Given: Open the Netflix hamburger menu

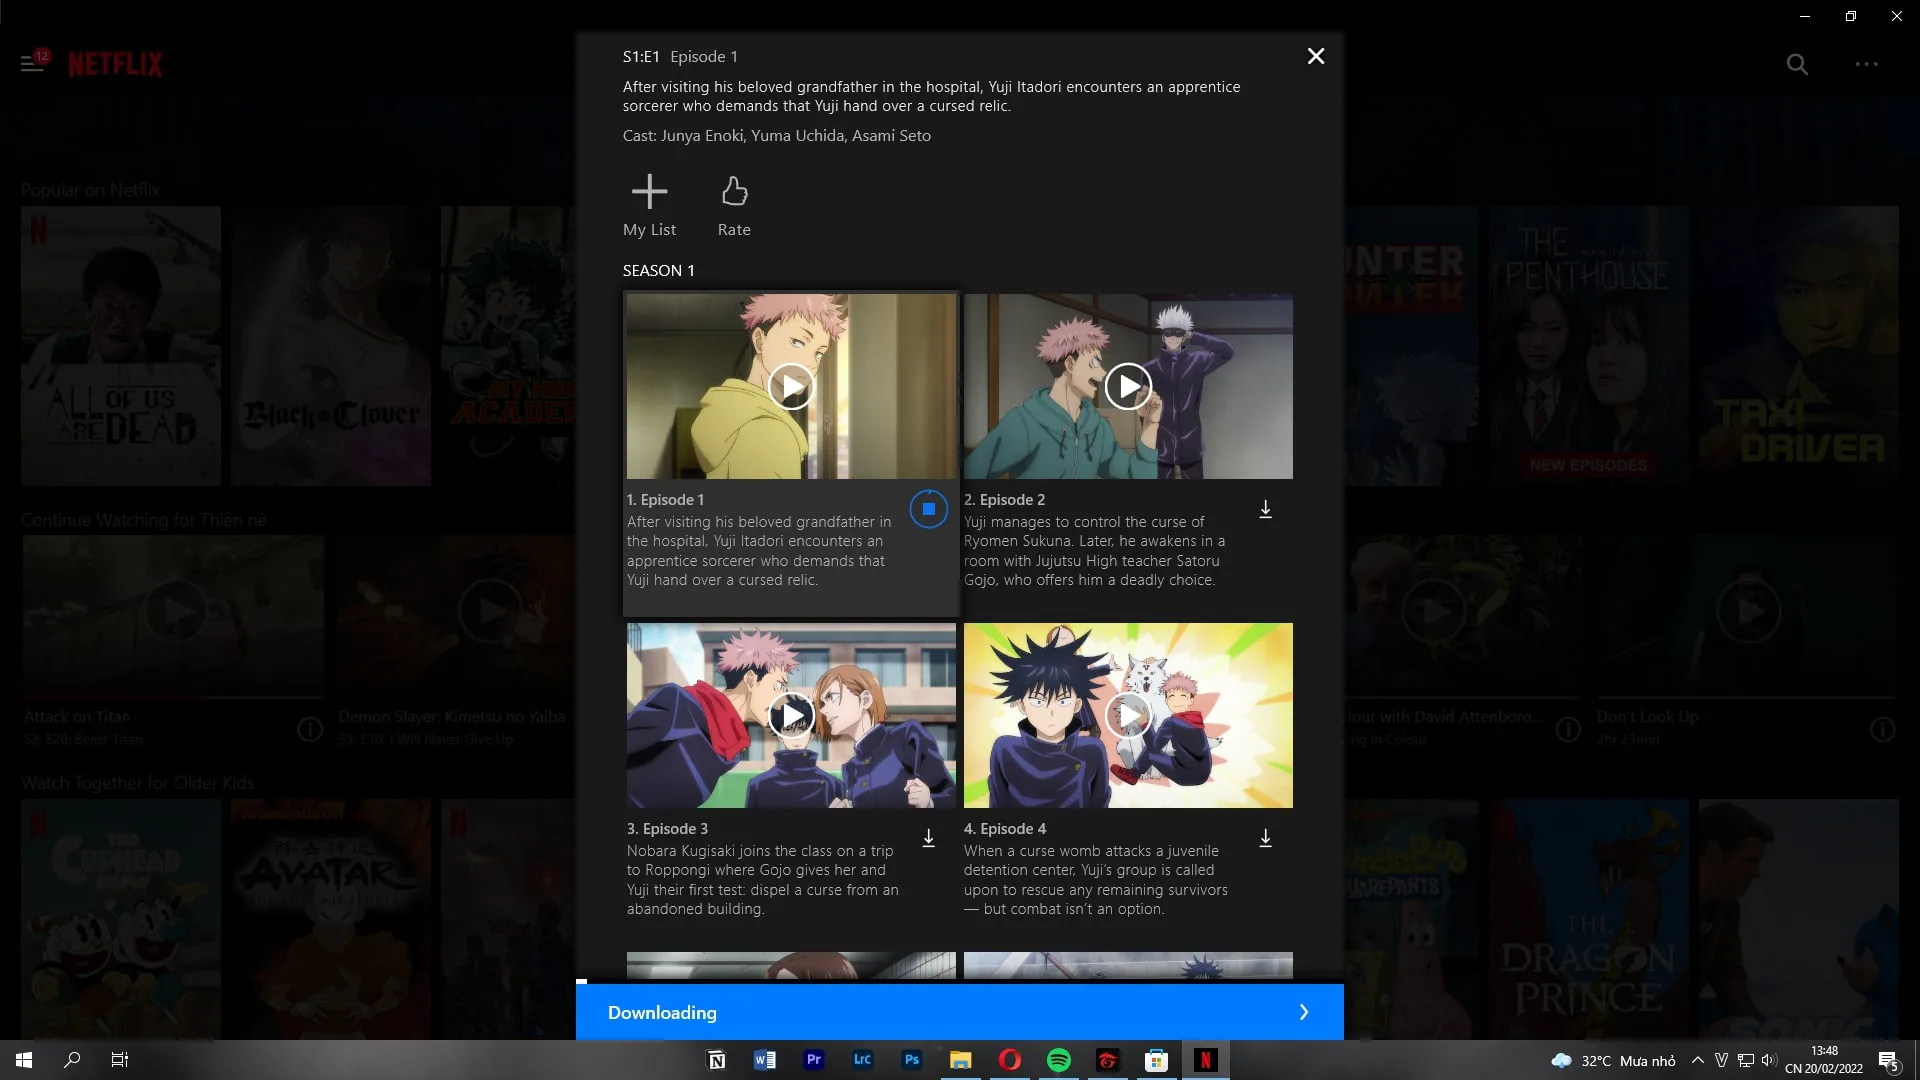Looking at the screenshot, I should pos(32,63).
